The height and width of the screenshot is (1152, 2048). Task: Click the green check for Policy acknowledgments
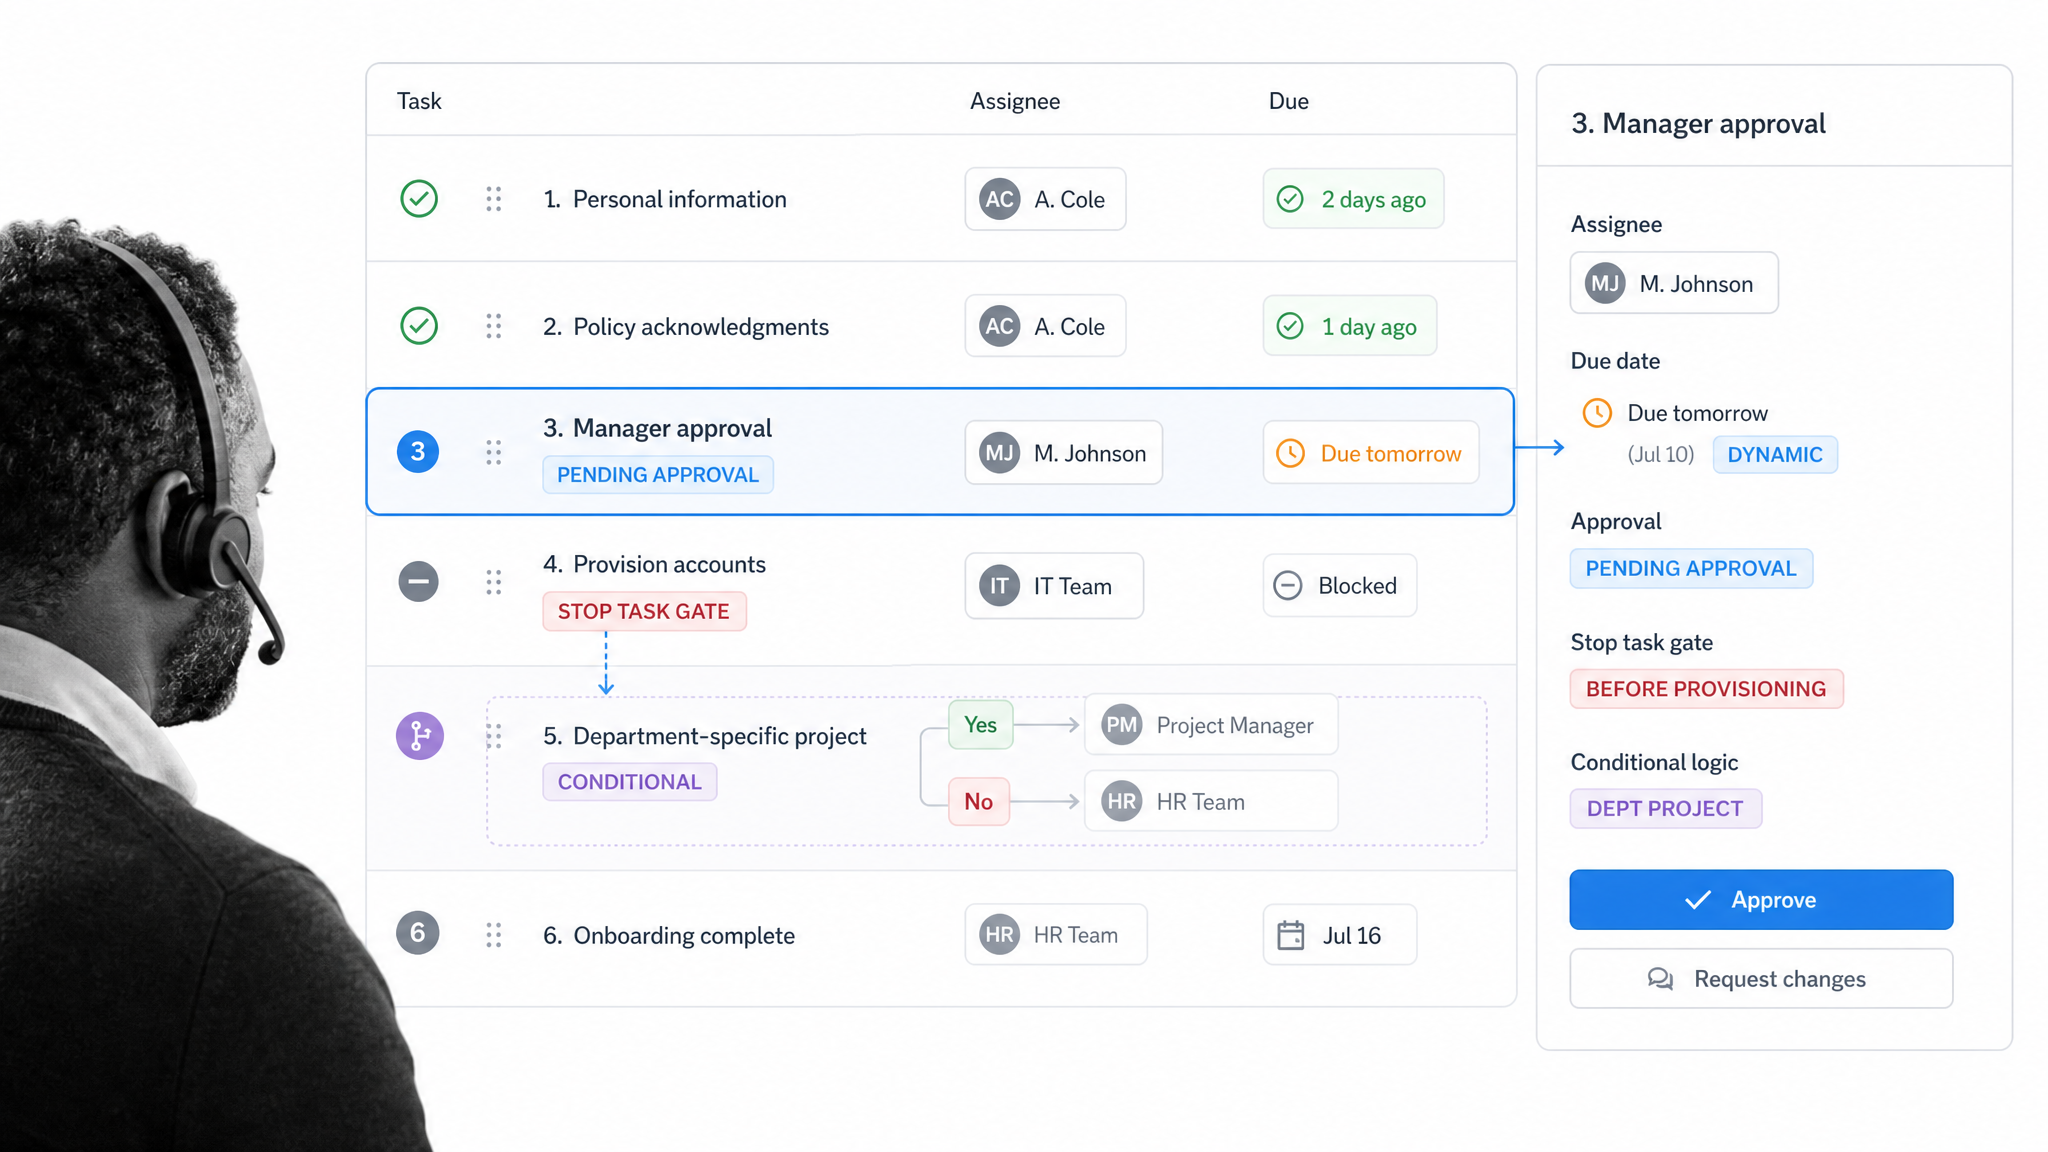tap(419, 326)
